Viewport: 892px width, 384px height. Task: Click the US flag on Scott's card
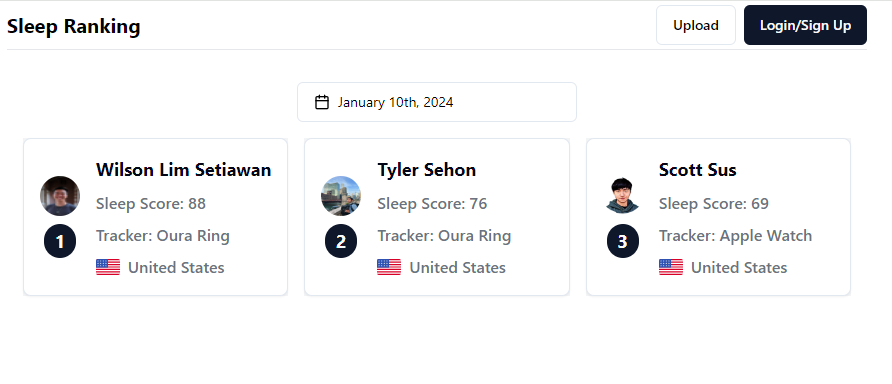coord(671,267)
